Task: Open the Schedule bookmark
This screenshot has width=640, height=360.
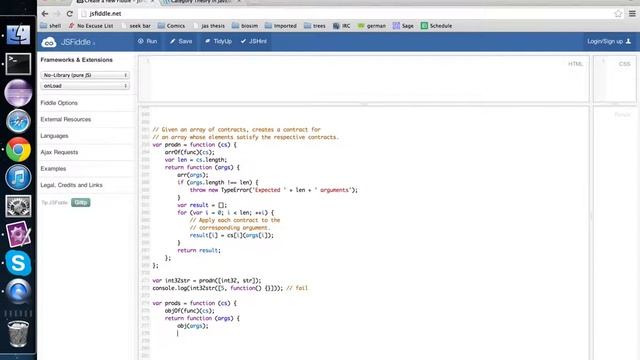Action: 436,26
